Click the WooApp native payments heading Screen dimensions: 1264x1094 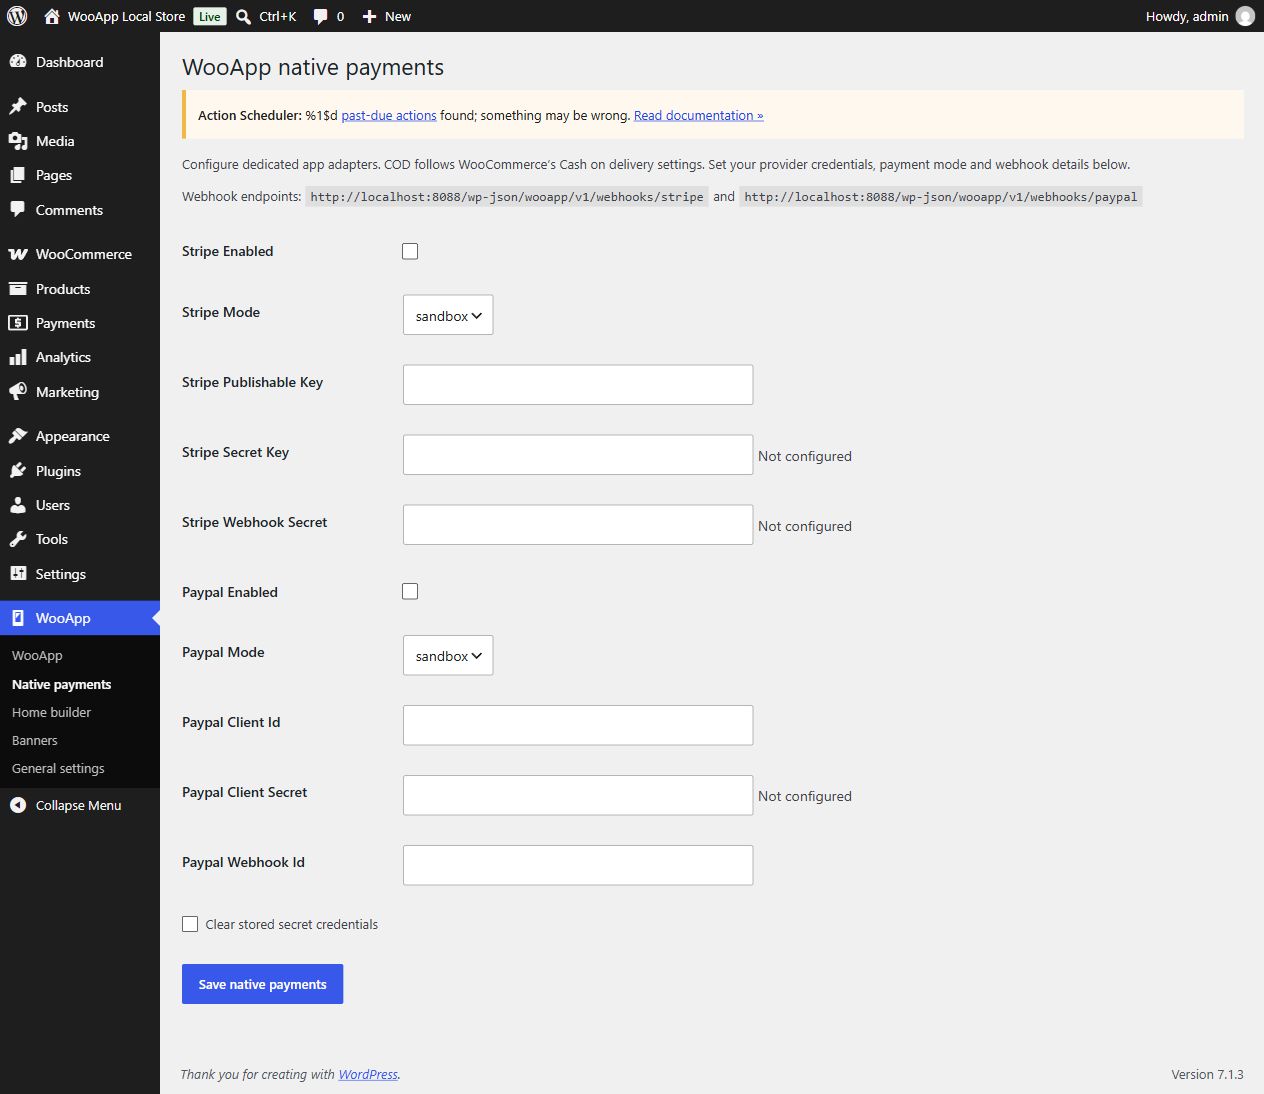coord(313,67)
